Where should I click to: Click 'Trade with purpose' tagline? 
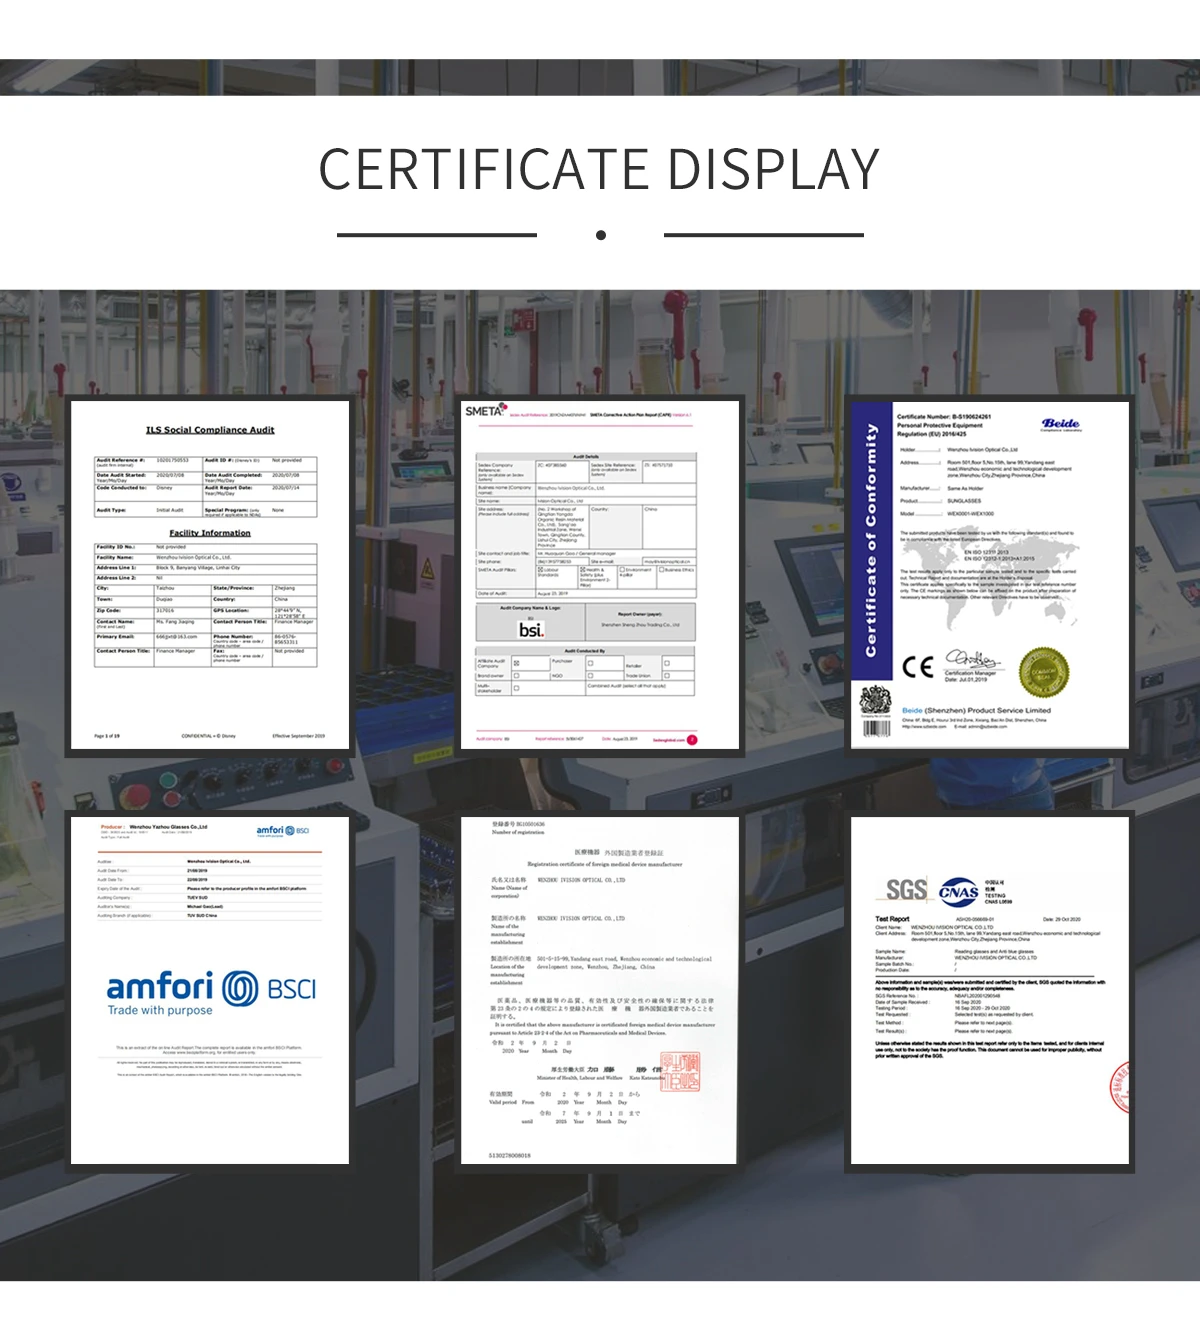160,1011
